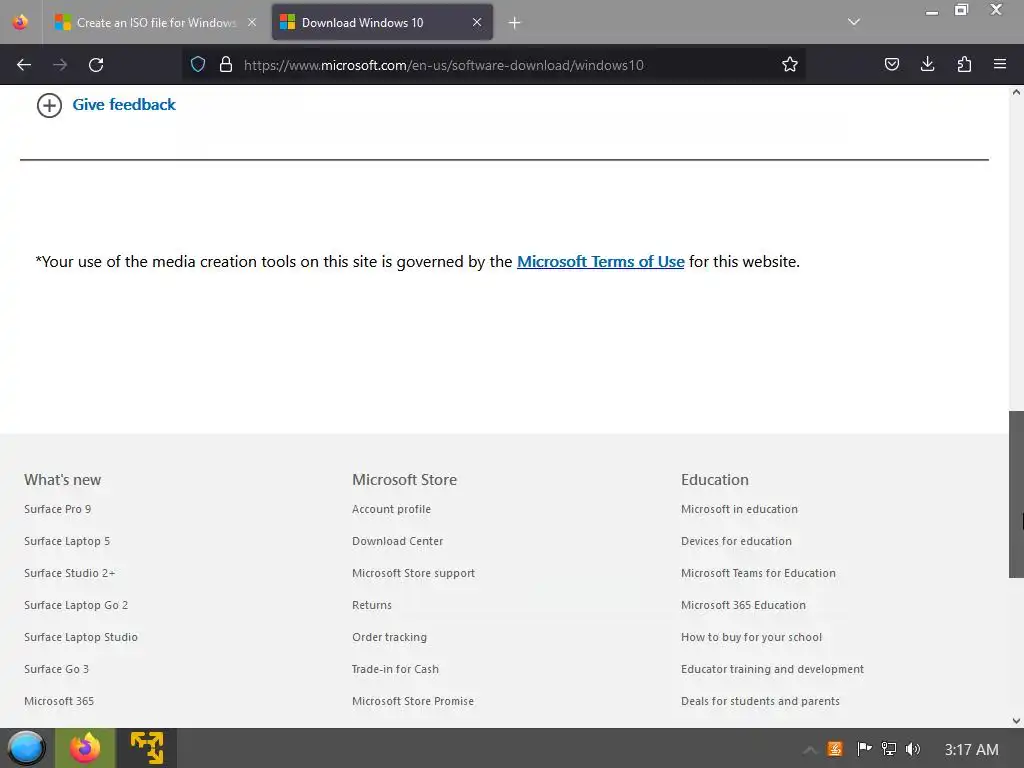
Task: Open the Save to Pocket icon
Action: click(891, 64)
